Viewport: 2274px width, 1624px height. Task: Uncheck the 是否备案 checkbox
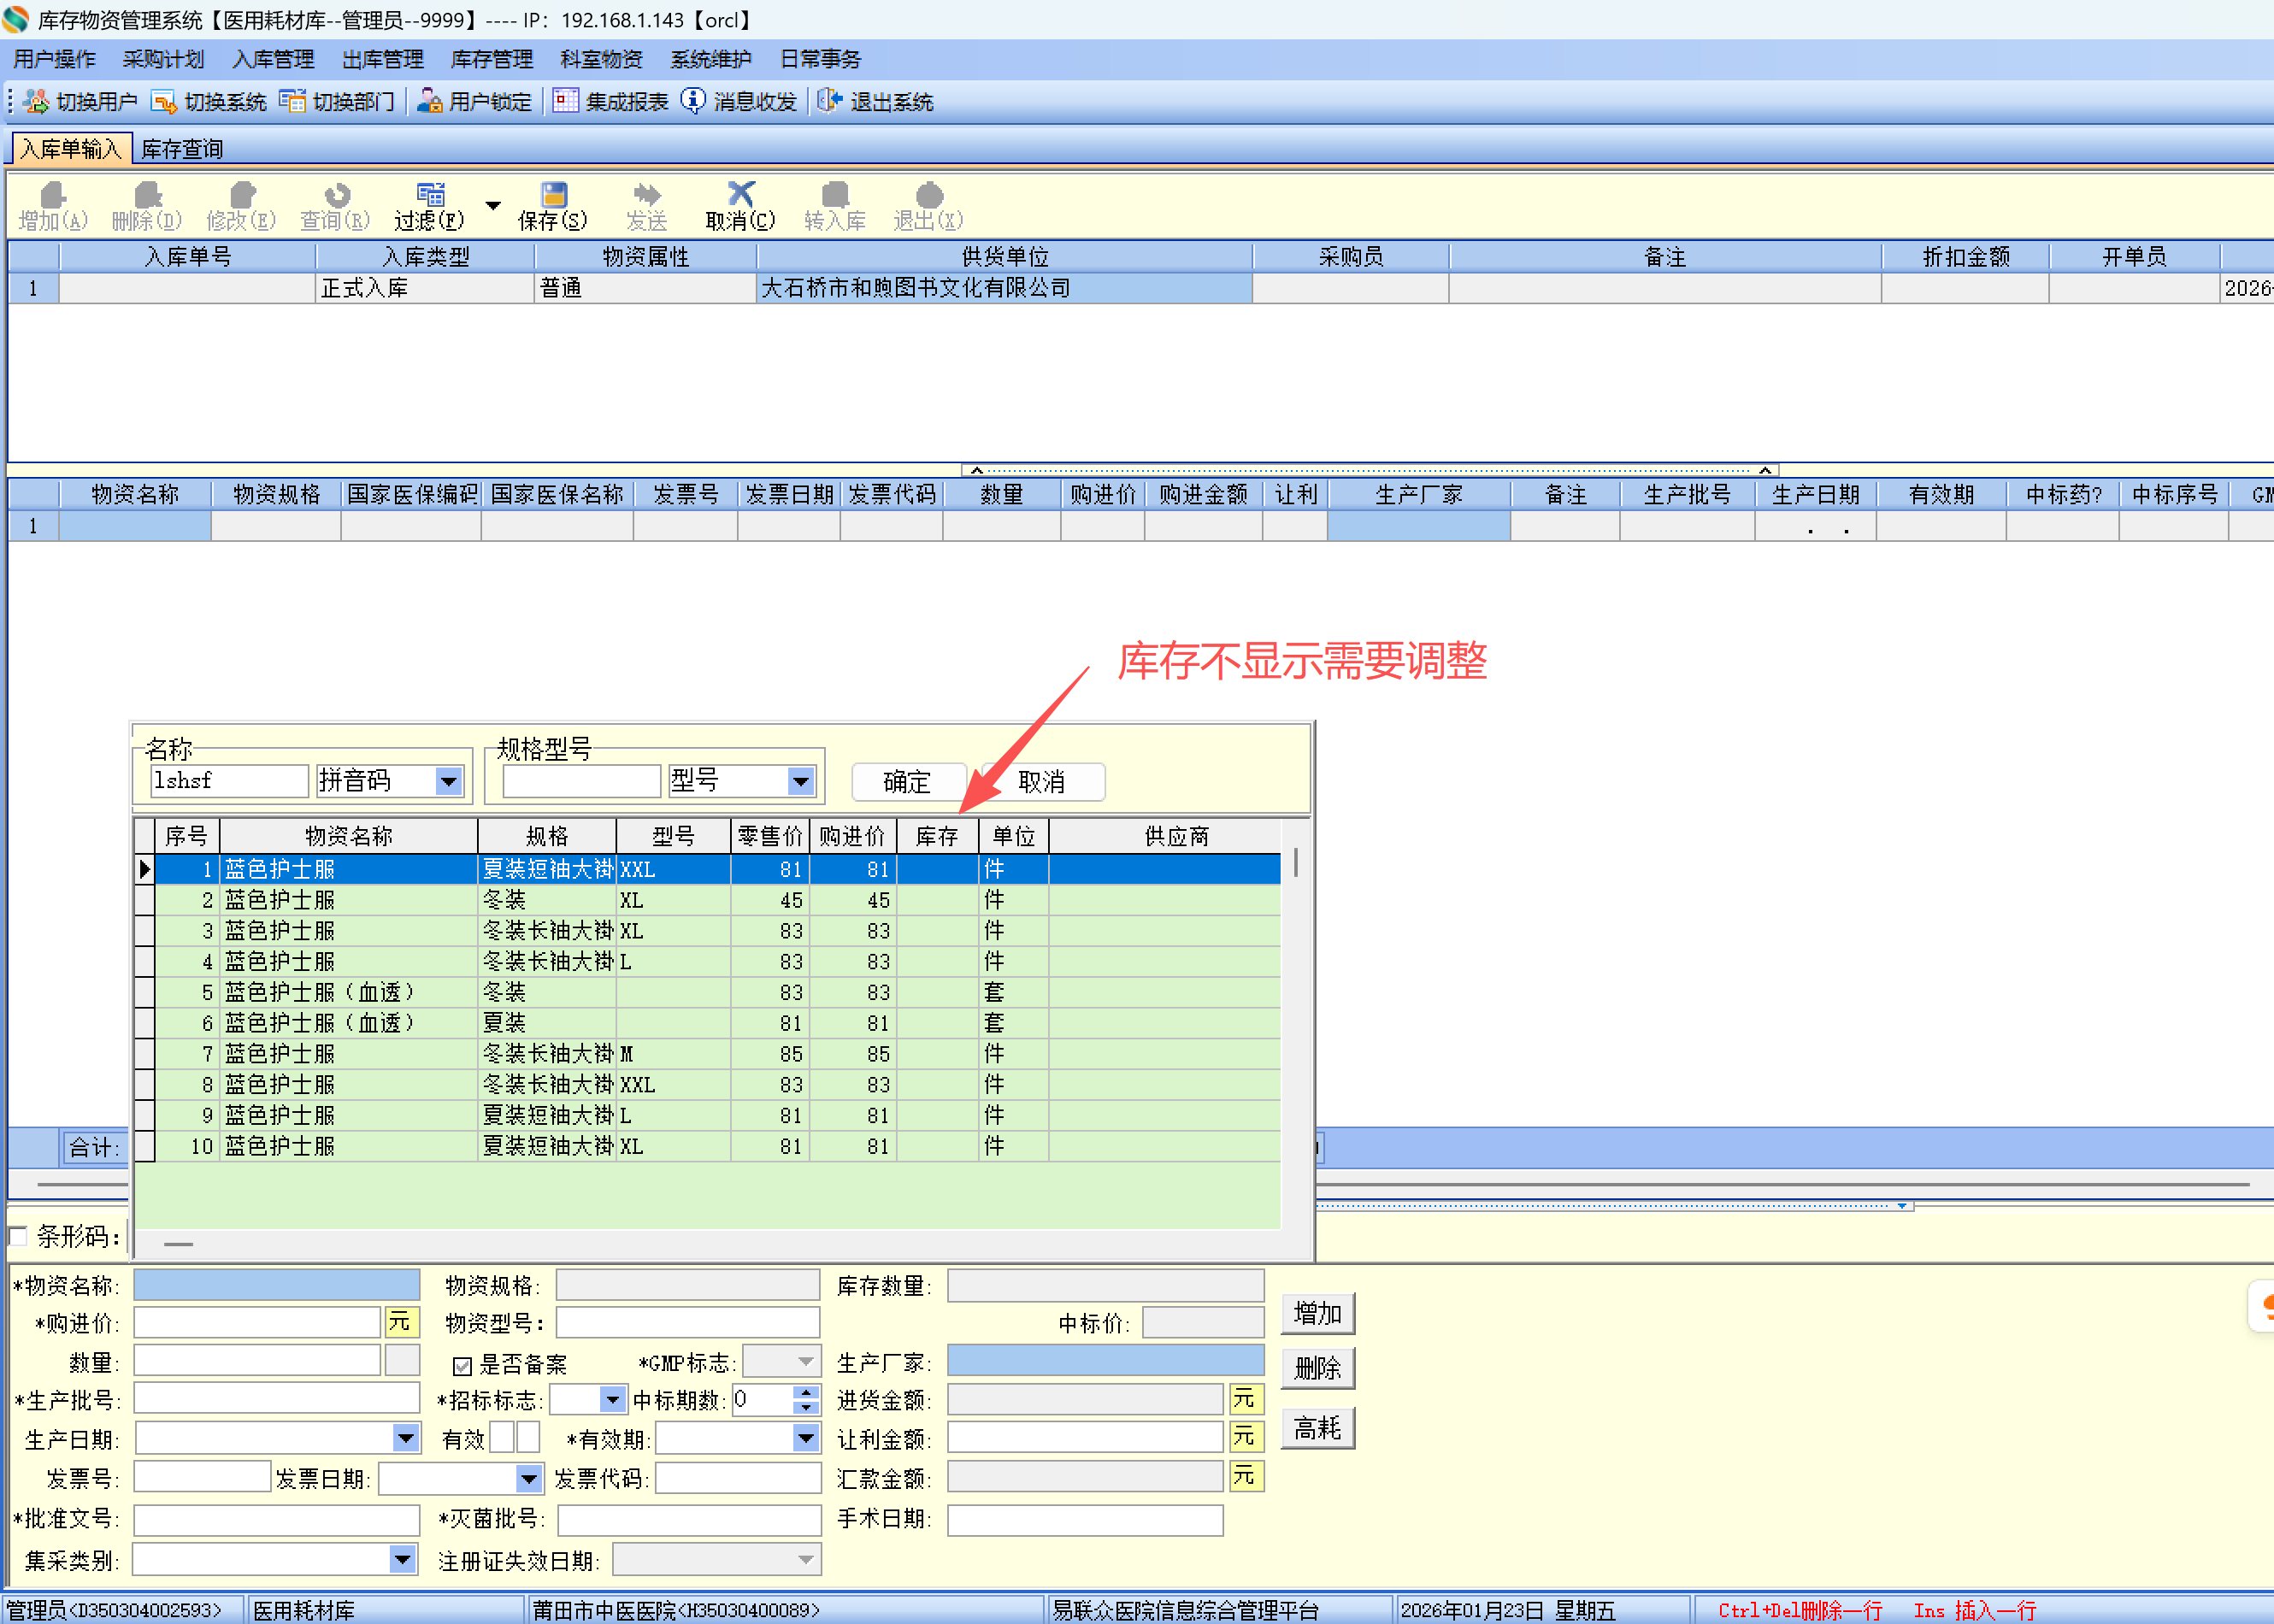point(462,1365)
